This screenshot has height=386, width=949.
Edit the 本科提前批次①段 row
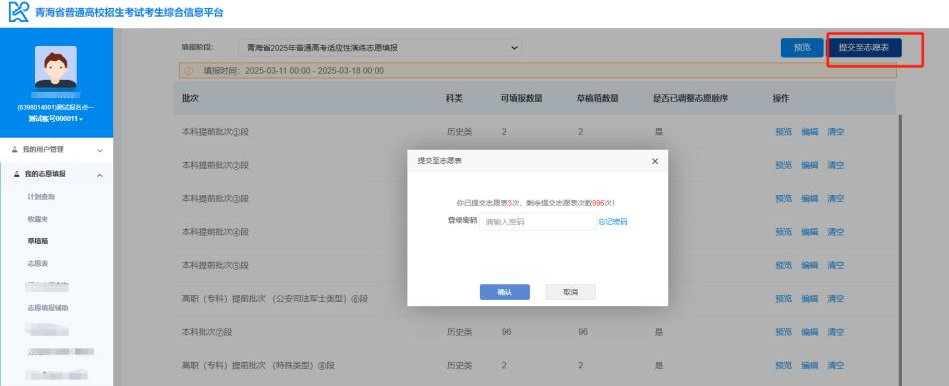[809, 131]
